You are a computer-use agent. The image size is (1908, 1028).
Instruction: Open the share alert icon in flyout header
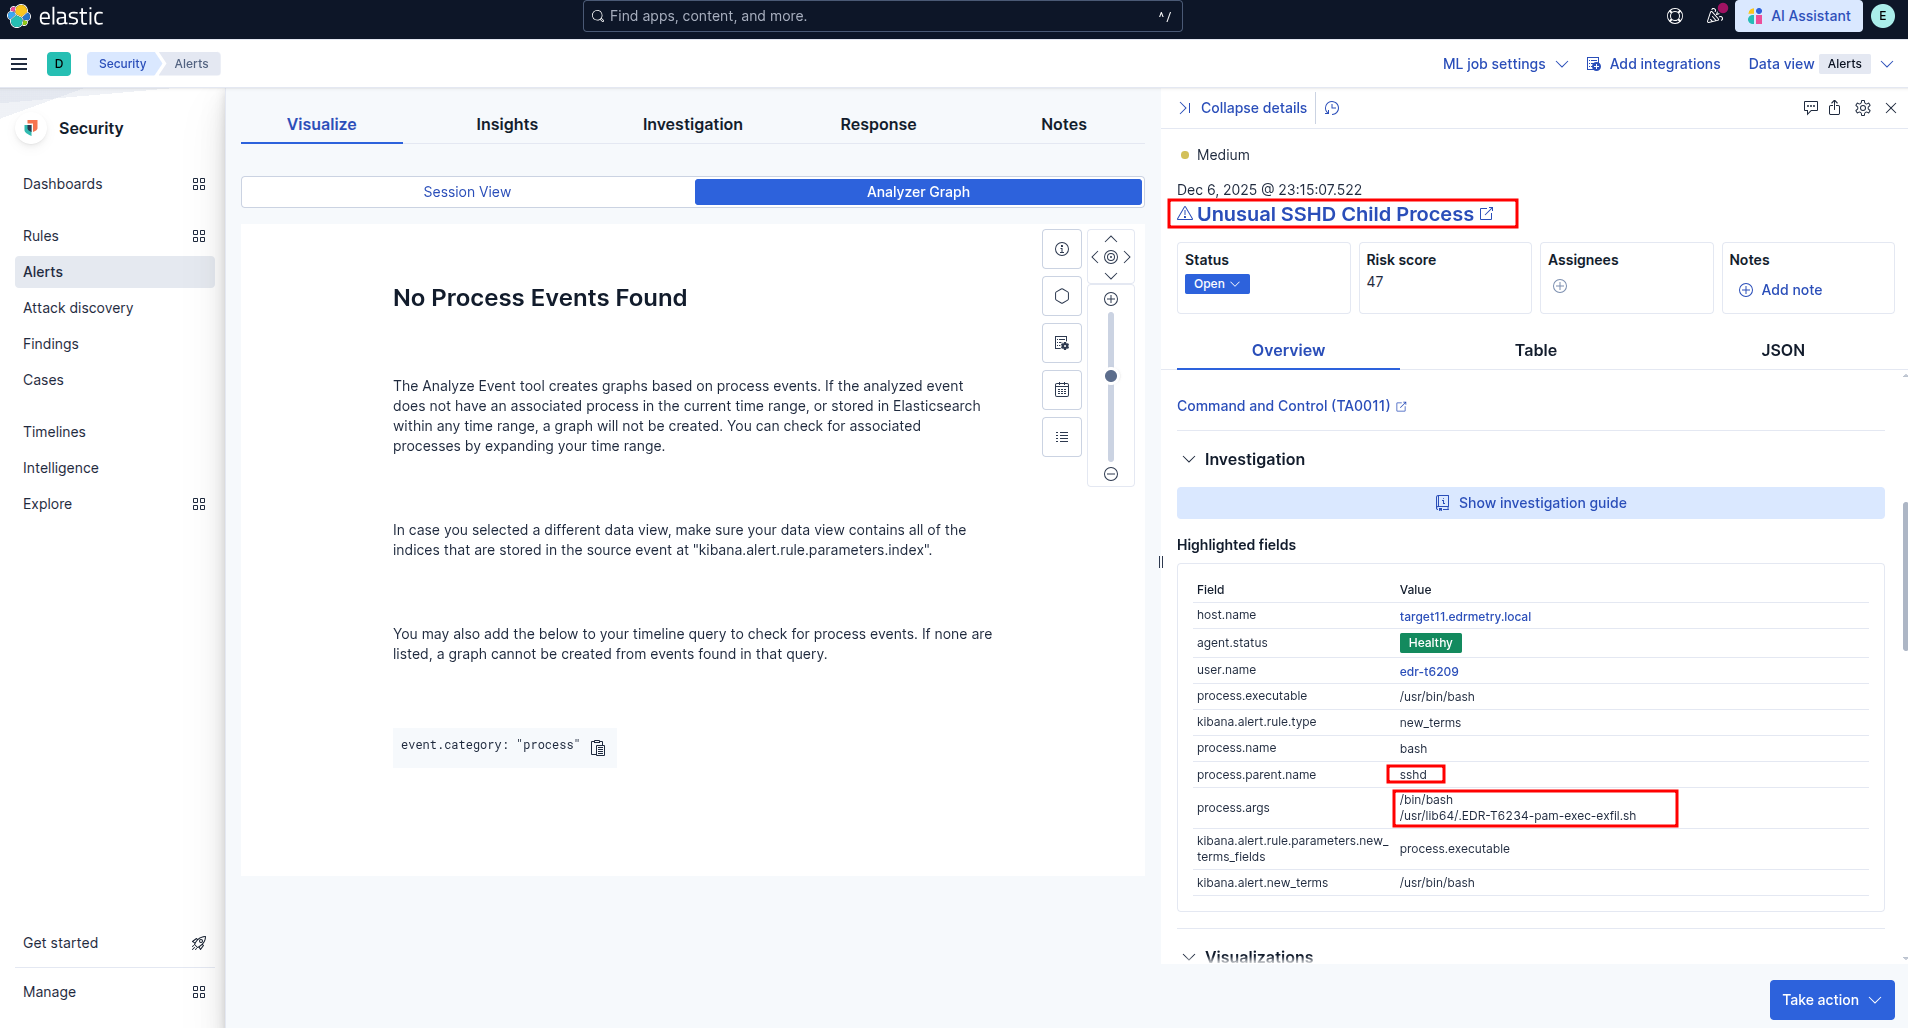pos(1834,108)
